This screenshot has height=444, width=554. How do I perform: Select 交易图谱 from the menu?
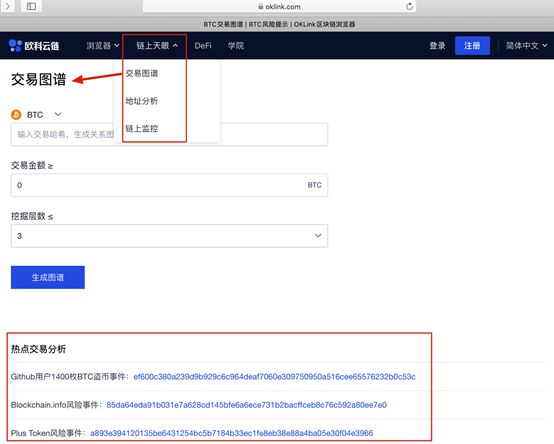click(x=142, y=73)
